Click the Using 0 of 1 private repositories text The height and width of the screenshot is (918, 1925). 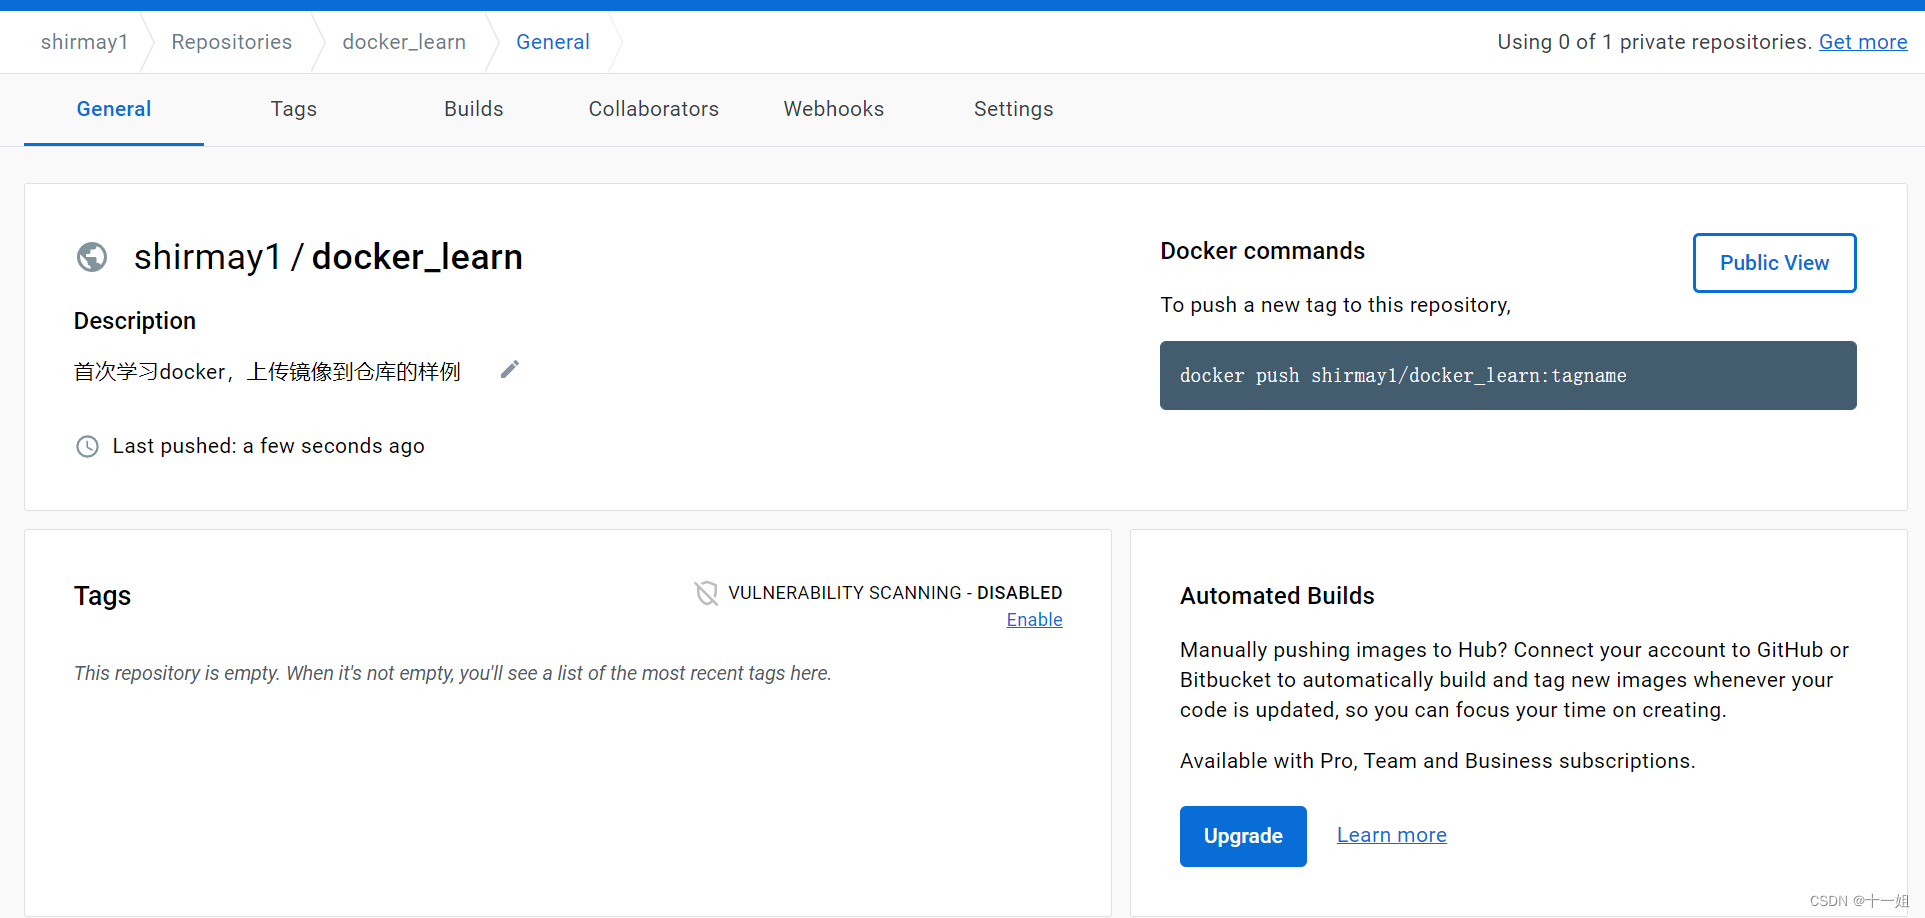pyautogui.click(x=1654, y=42)
